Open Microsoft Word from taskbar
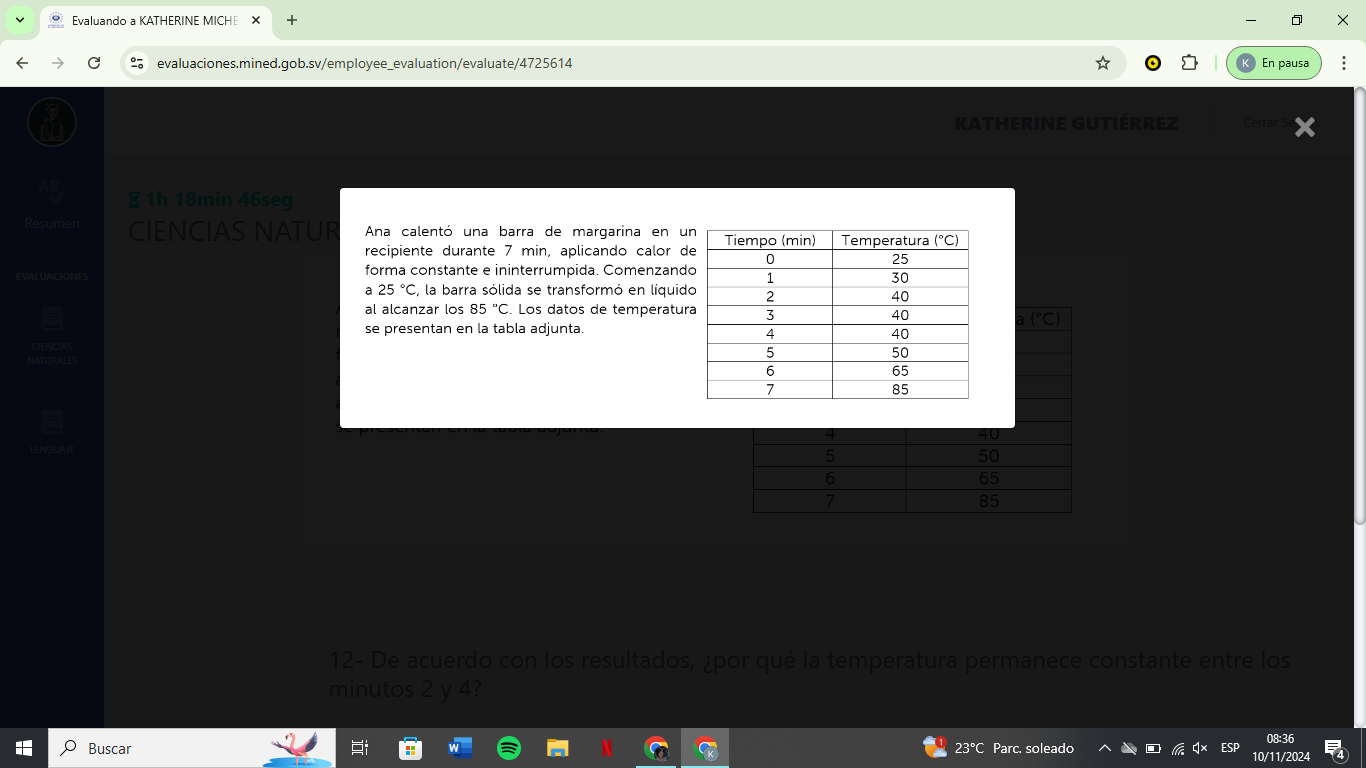 460,748
